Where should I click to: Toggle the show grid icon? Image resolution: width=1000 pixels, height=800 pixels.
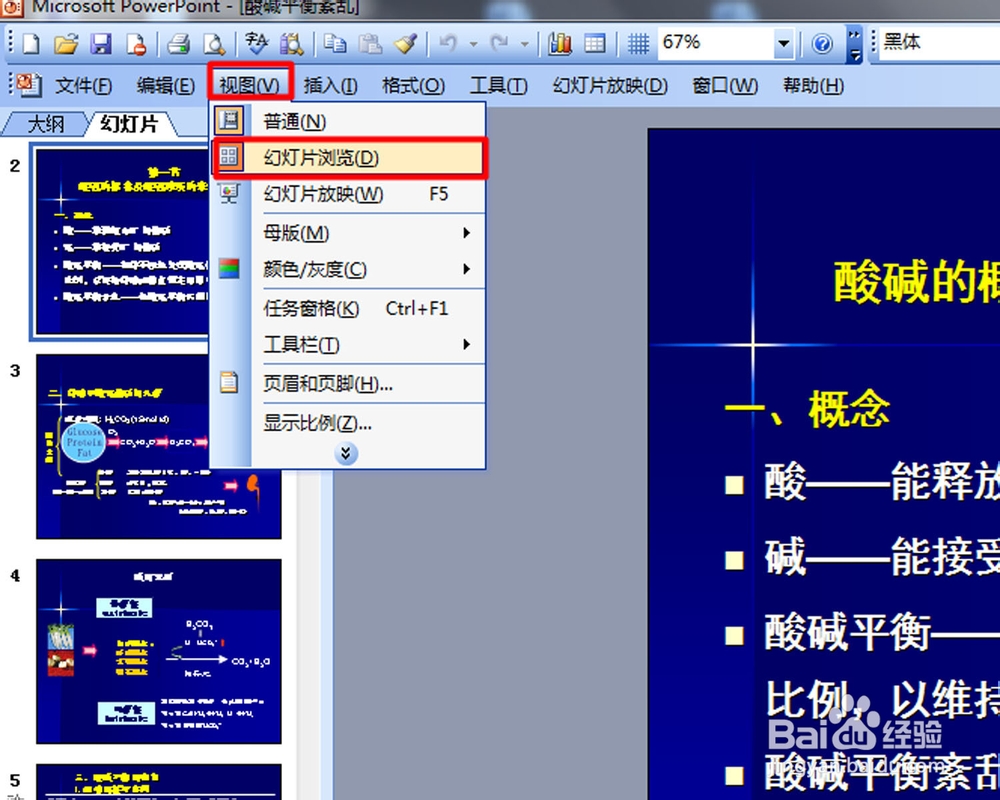[x=638, y=43]
